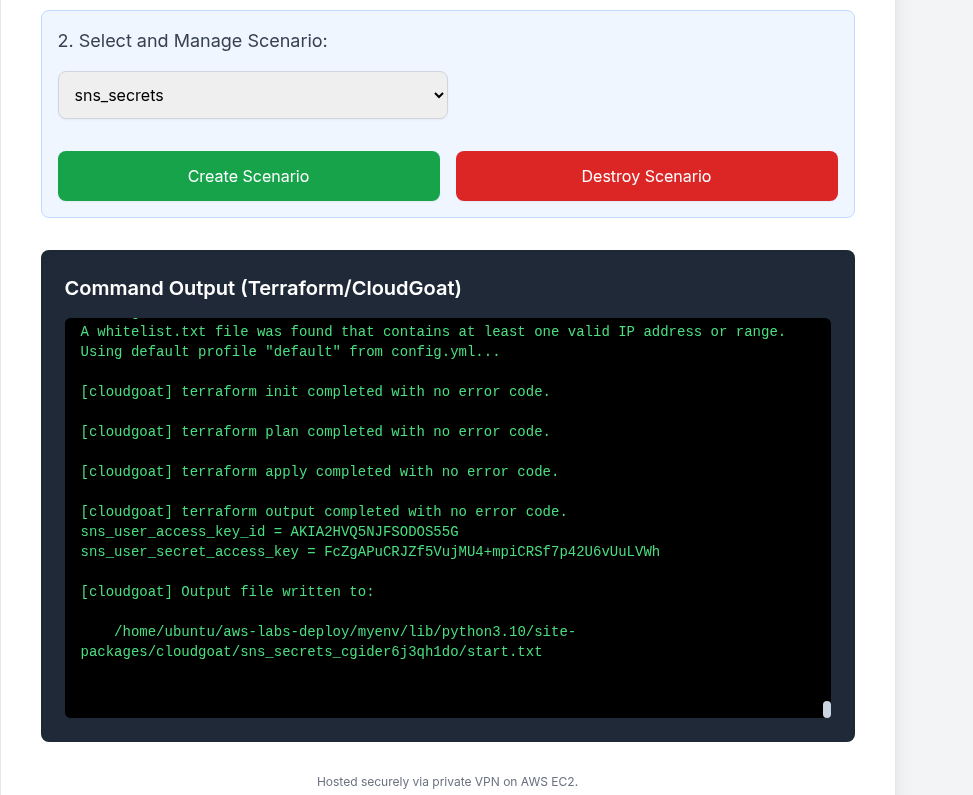Click the whitelist.txt file found message line
The height and width of the screenshot is (795, 973).
[432, 332]
